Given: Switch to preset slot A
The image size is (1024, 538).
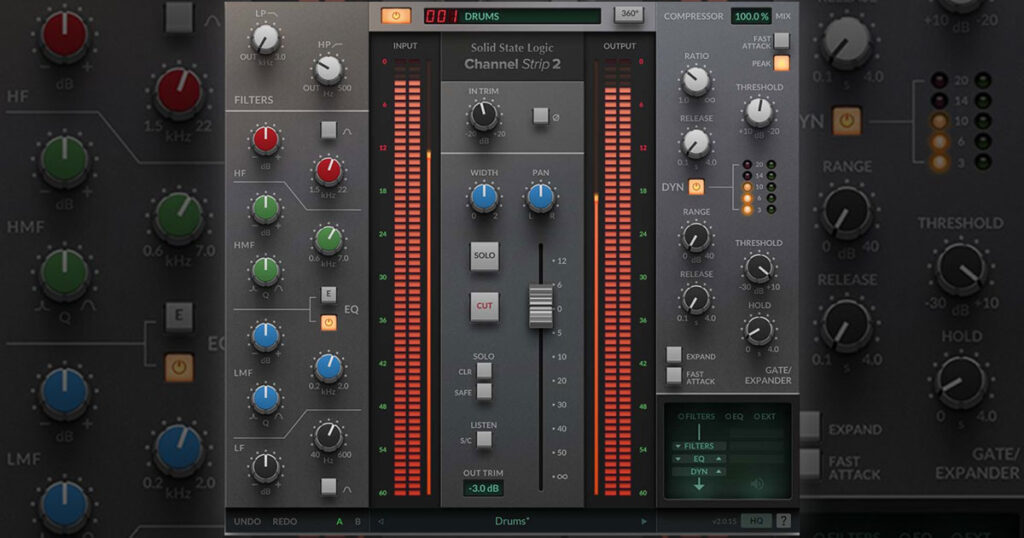Looking at the screenshot, I should pos(339,522).
